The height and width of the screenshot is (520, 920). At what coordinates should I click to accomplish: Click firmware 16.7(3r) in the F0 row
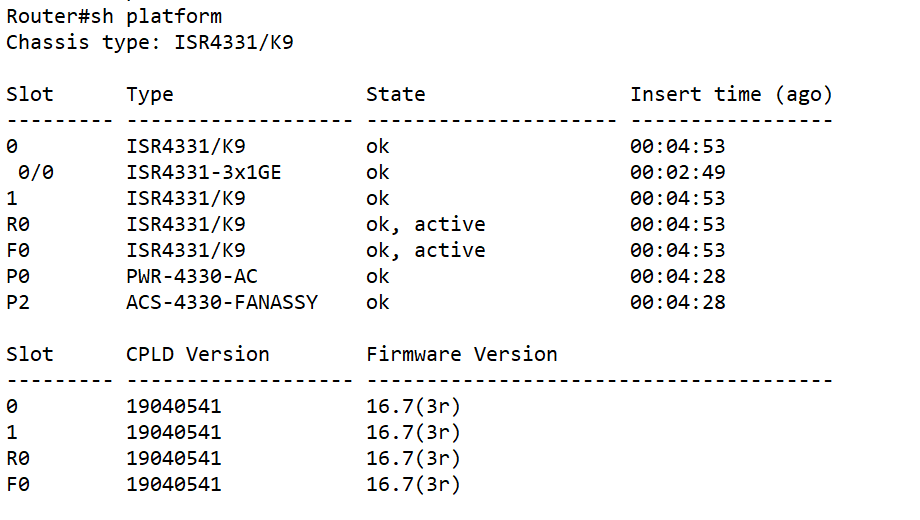tap(413, 484)
